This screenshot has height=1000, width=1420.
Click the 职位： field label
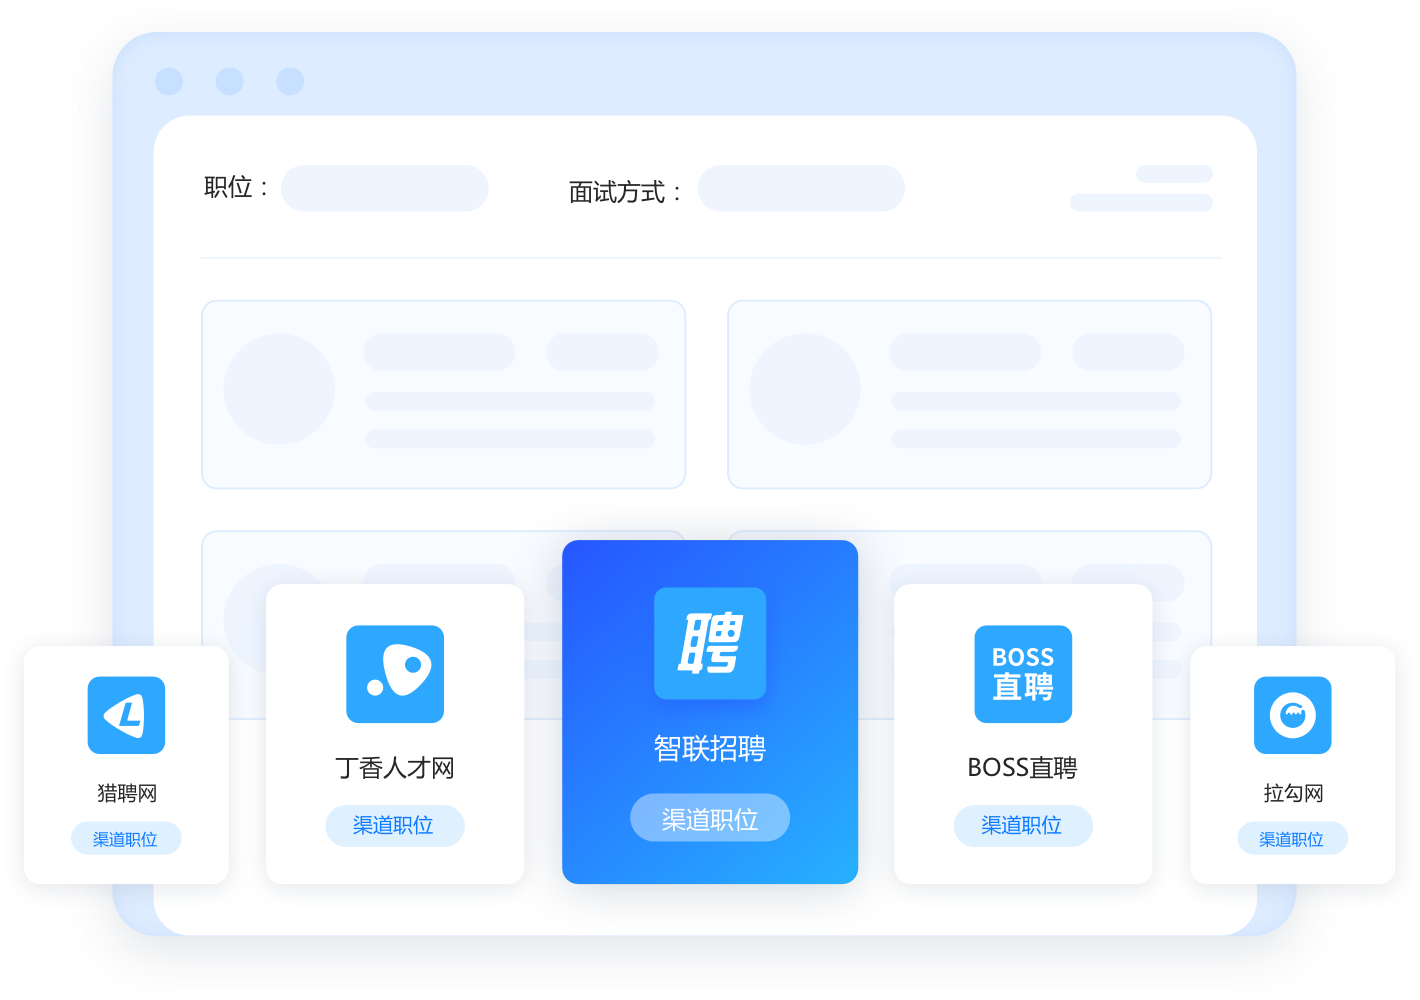tap(236, 187)
